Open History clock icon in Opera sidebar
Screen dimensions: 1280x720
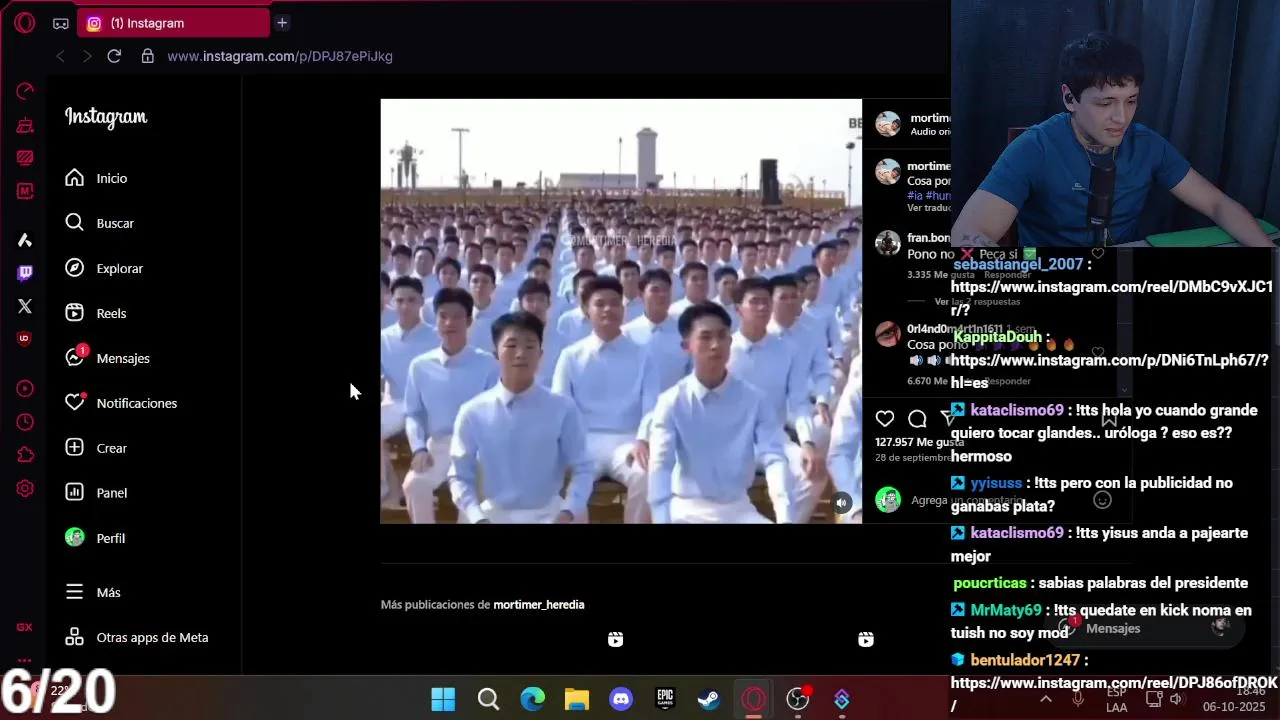pyautogui.click(x=25, y=422)
